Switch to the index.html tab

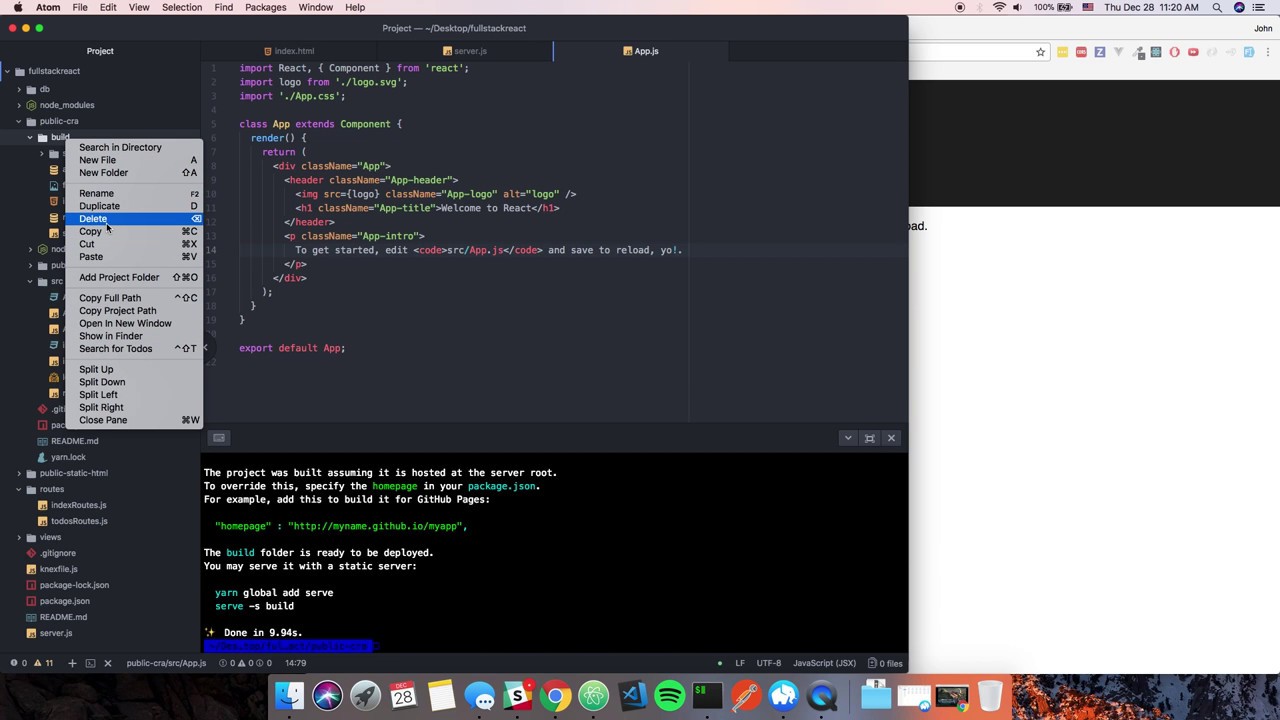tap(289, 51)
